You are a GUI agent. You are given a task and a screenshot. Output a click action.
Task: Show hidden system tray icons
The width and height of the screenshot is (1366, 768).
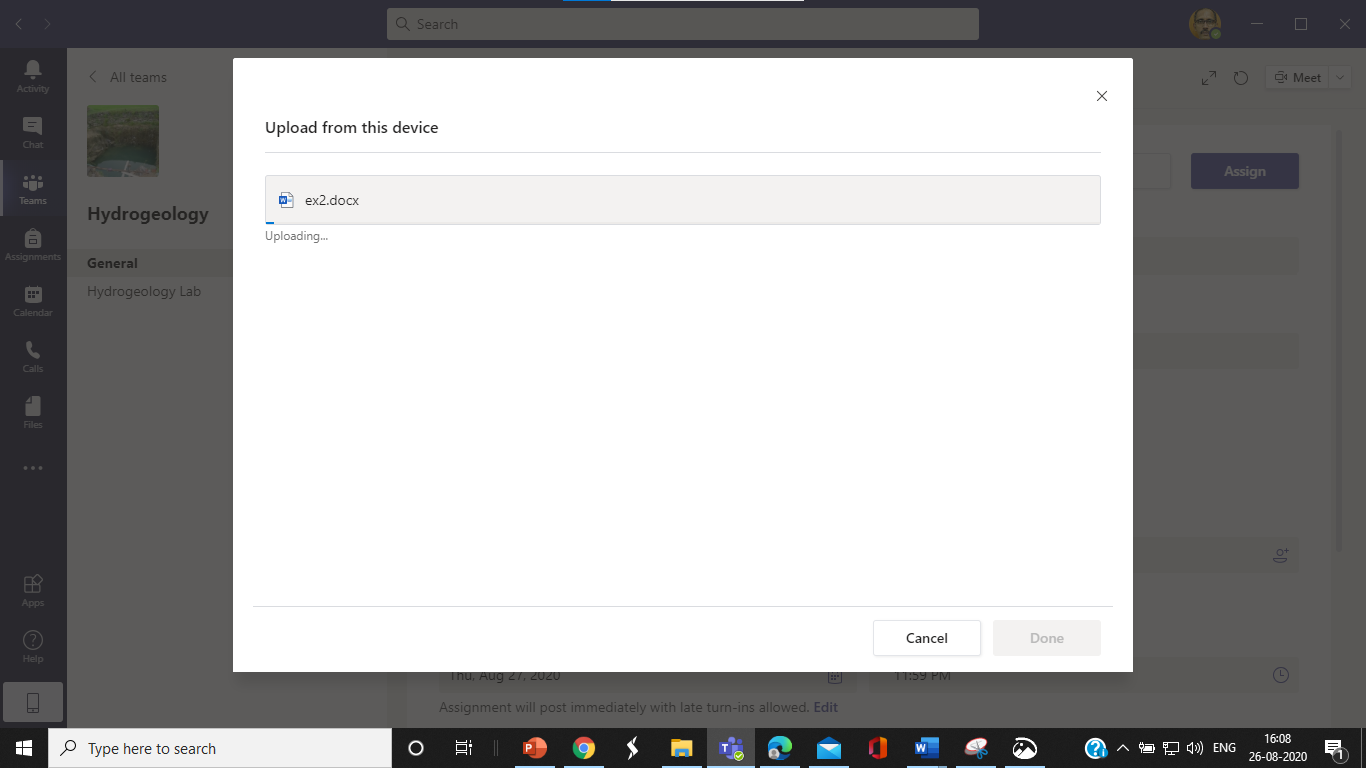tap(1122, 748)
